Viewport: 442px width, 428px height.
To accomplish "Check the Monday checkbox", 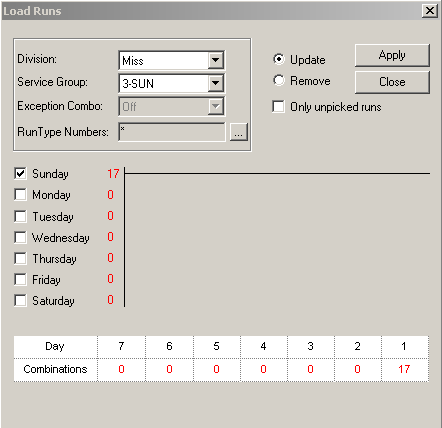I will pos(20,195).
